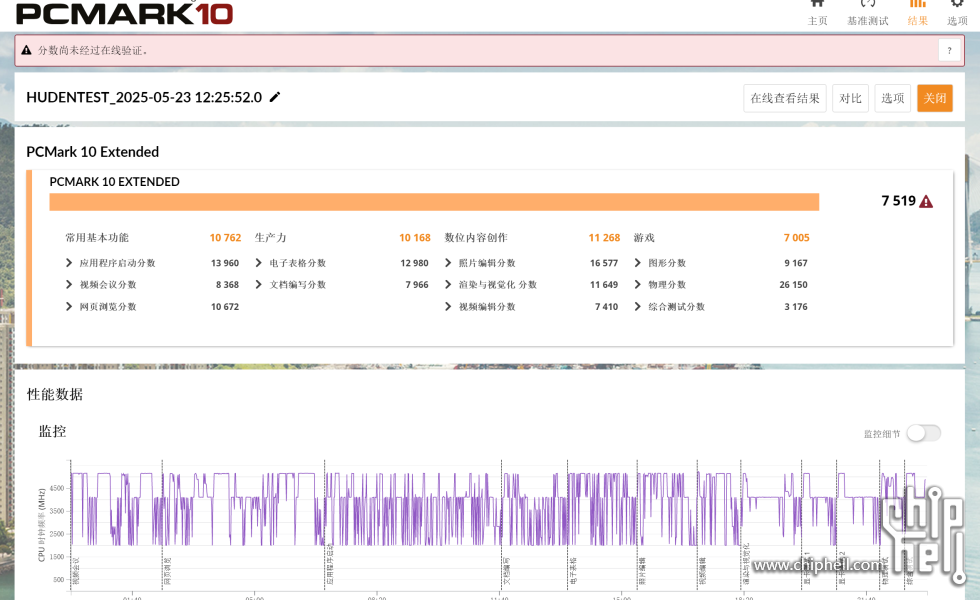Click the 生产力 score 10 168

415,238
